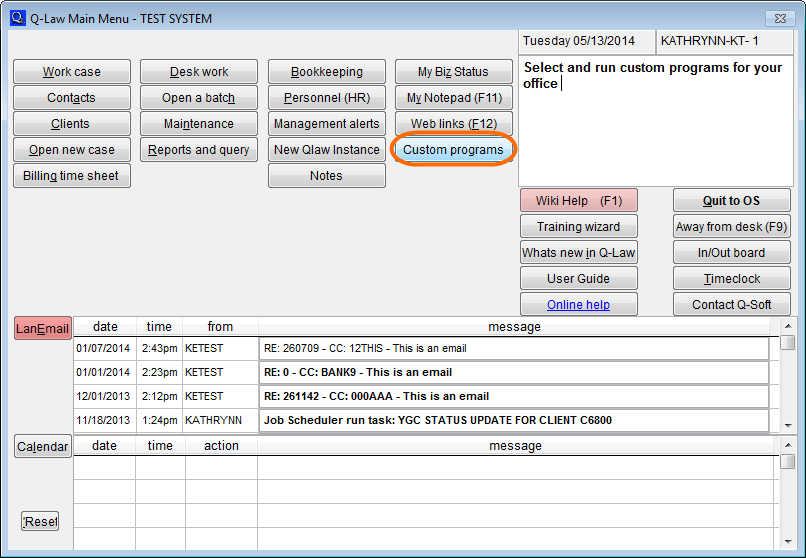806x558 pixels.
Task: Click calendar list scroll down arrow
Action: coord(787,542)
